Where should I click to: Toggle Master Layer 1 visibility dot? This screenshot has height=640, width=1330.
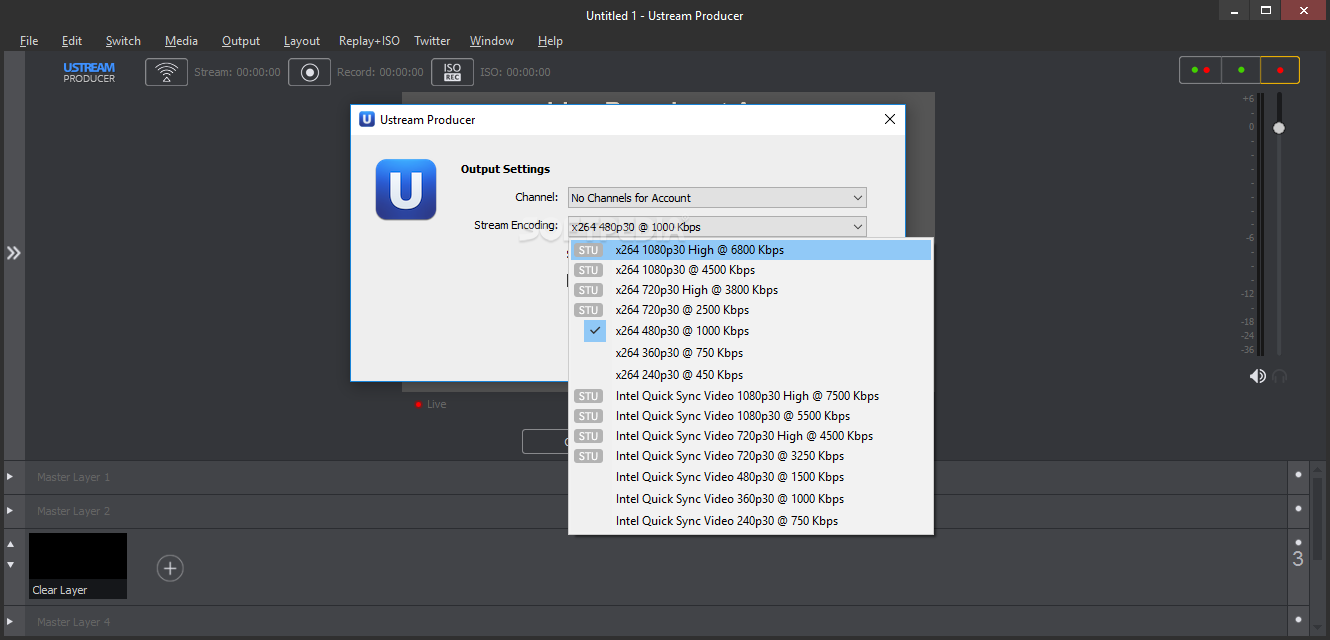point(1298,475)
